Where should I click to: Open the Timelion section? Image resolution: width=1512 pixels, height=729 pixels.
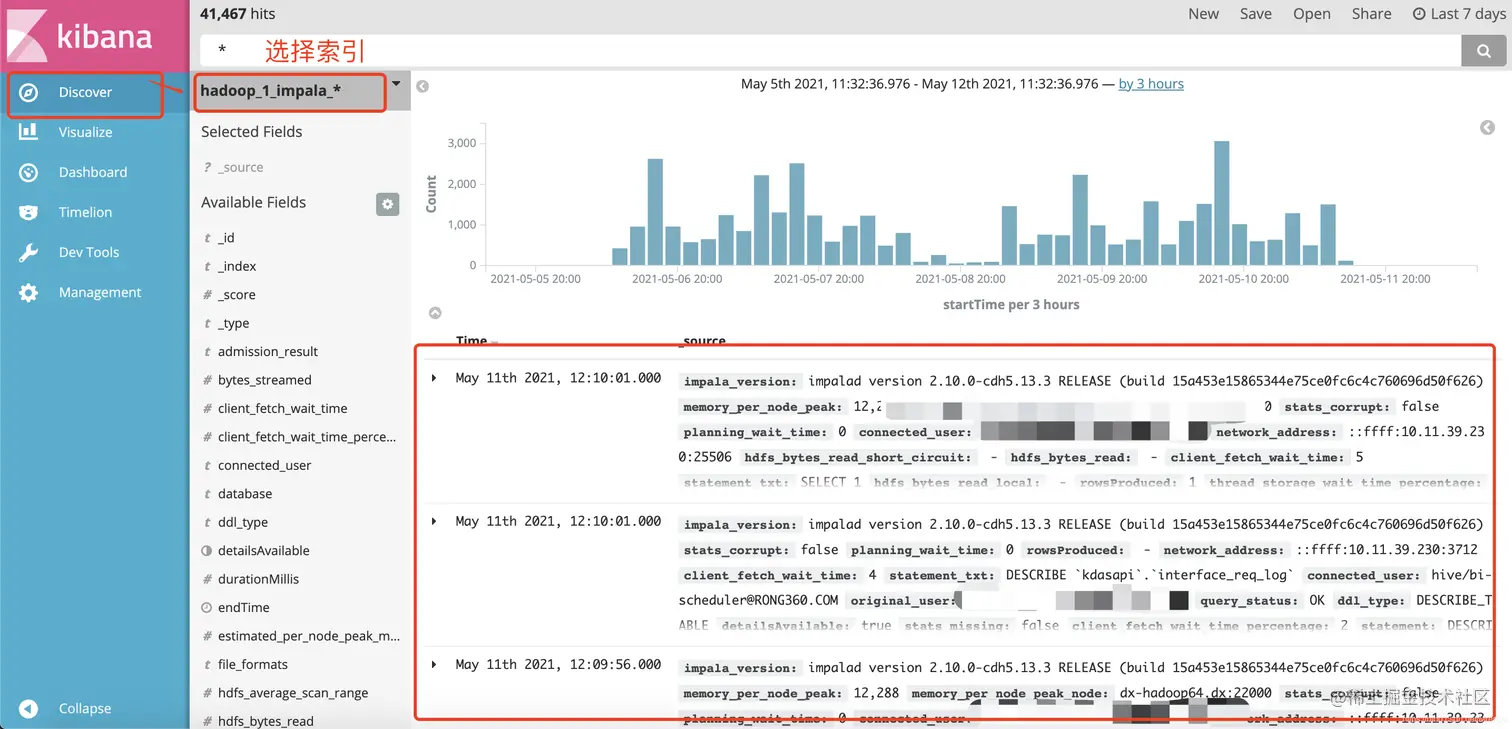point(85,212)
